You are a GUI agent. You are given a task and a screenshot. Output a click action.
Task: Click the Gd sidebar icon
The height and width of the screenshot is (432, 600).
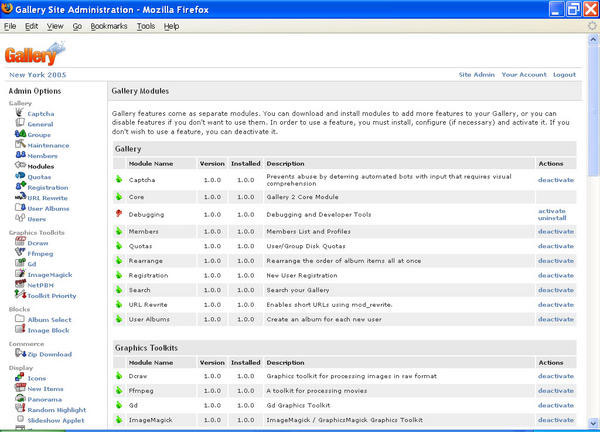click(20, 262)
